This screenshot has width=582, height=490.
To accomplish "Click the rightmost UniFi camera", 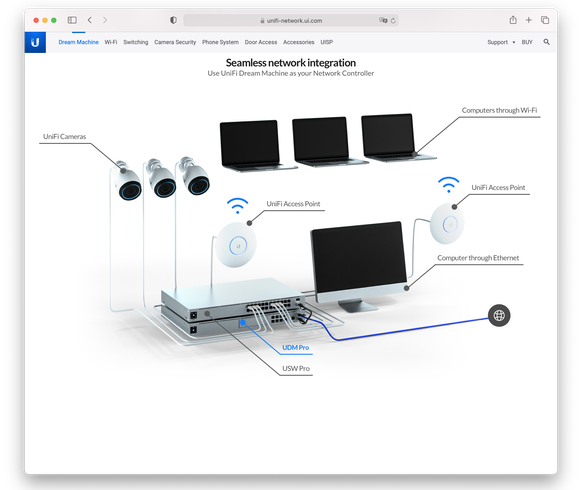I will pyautogui.click(x=194, y=176).
